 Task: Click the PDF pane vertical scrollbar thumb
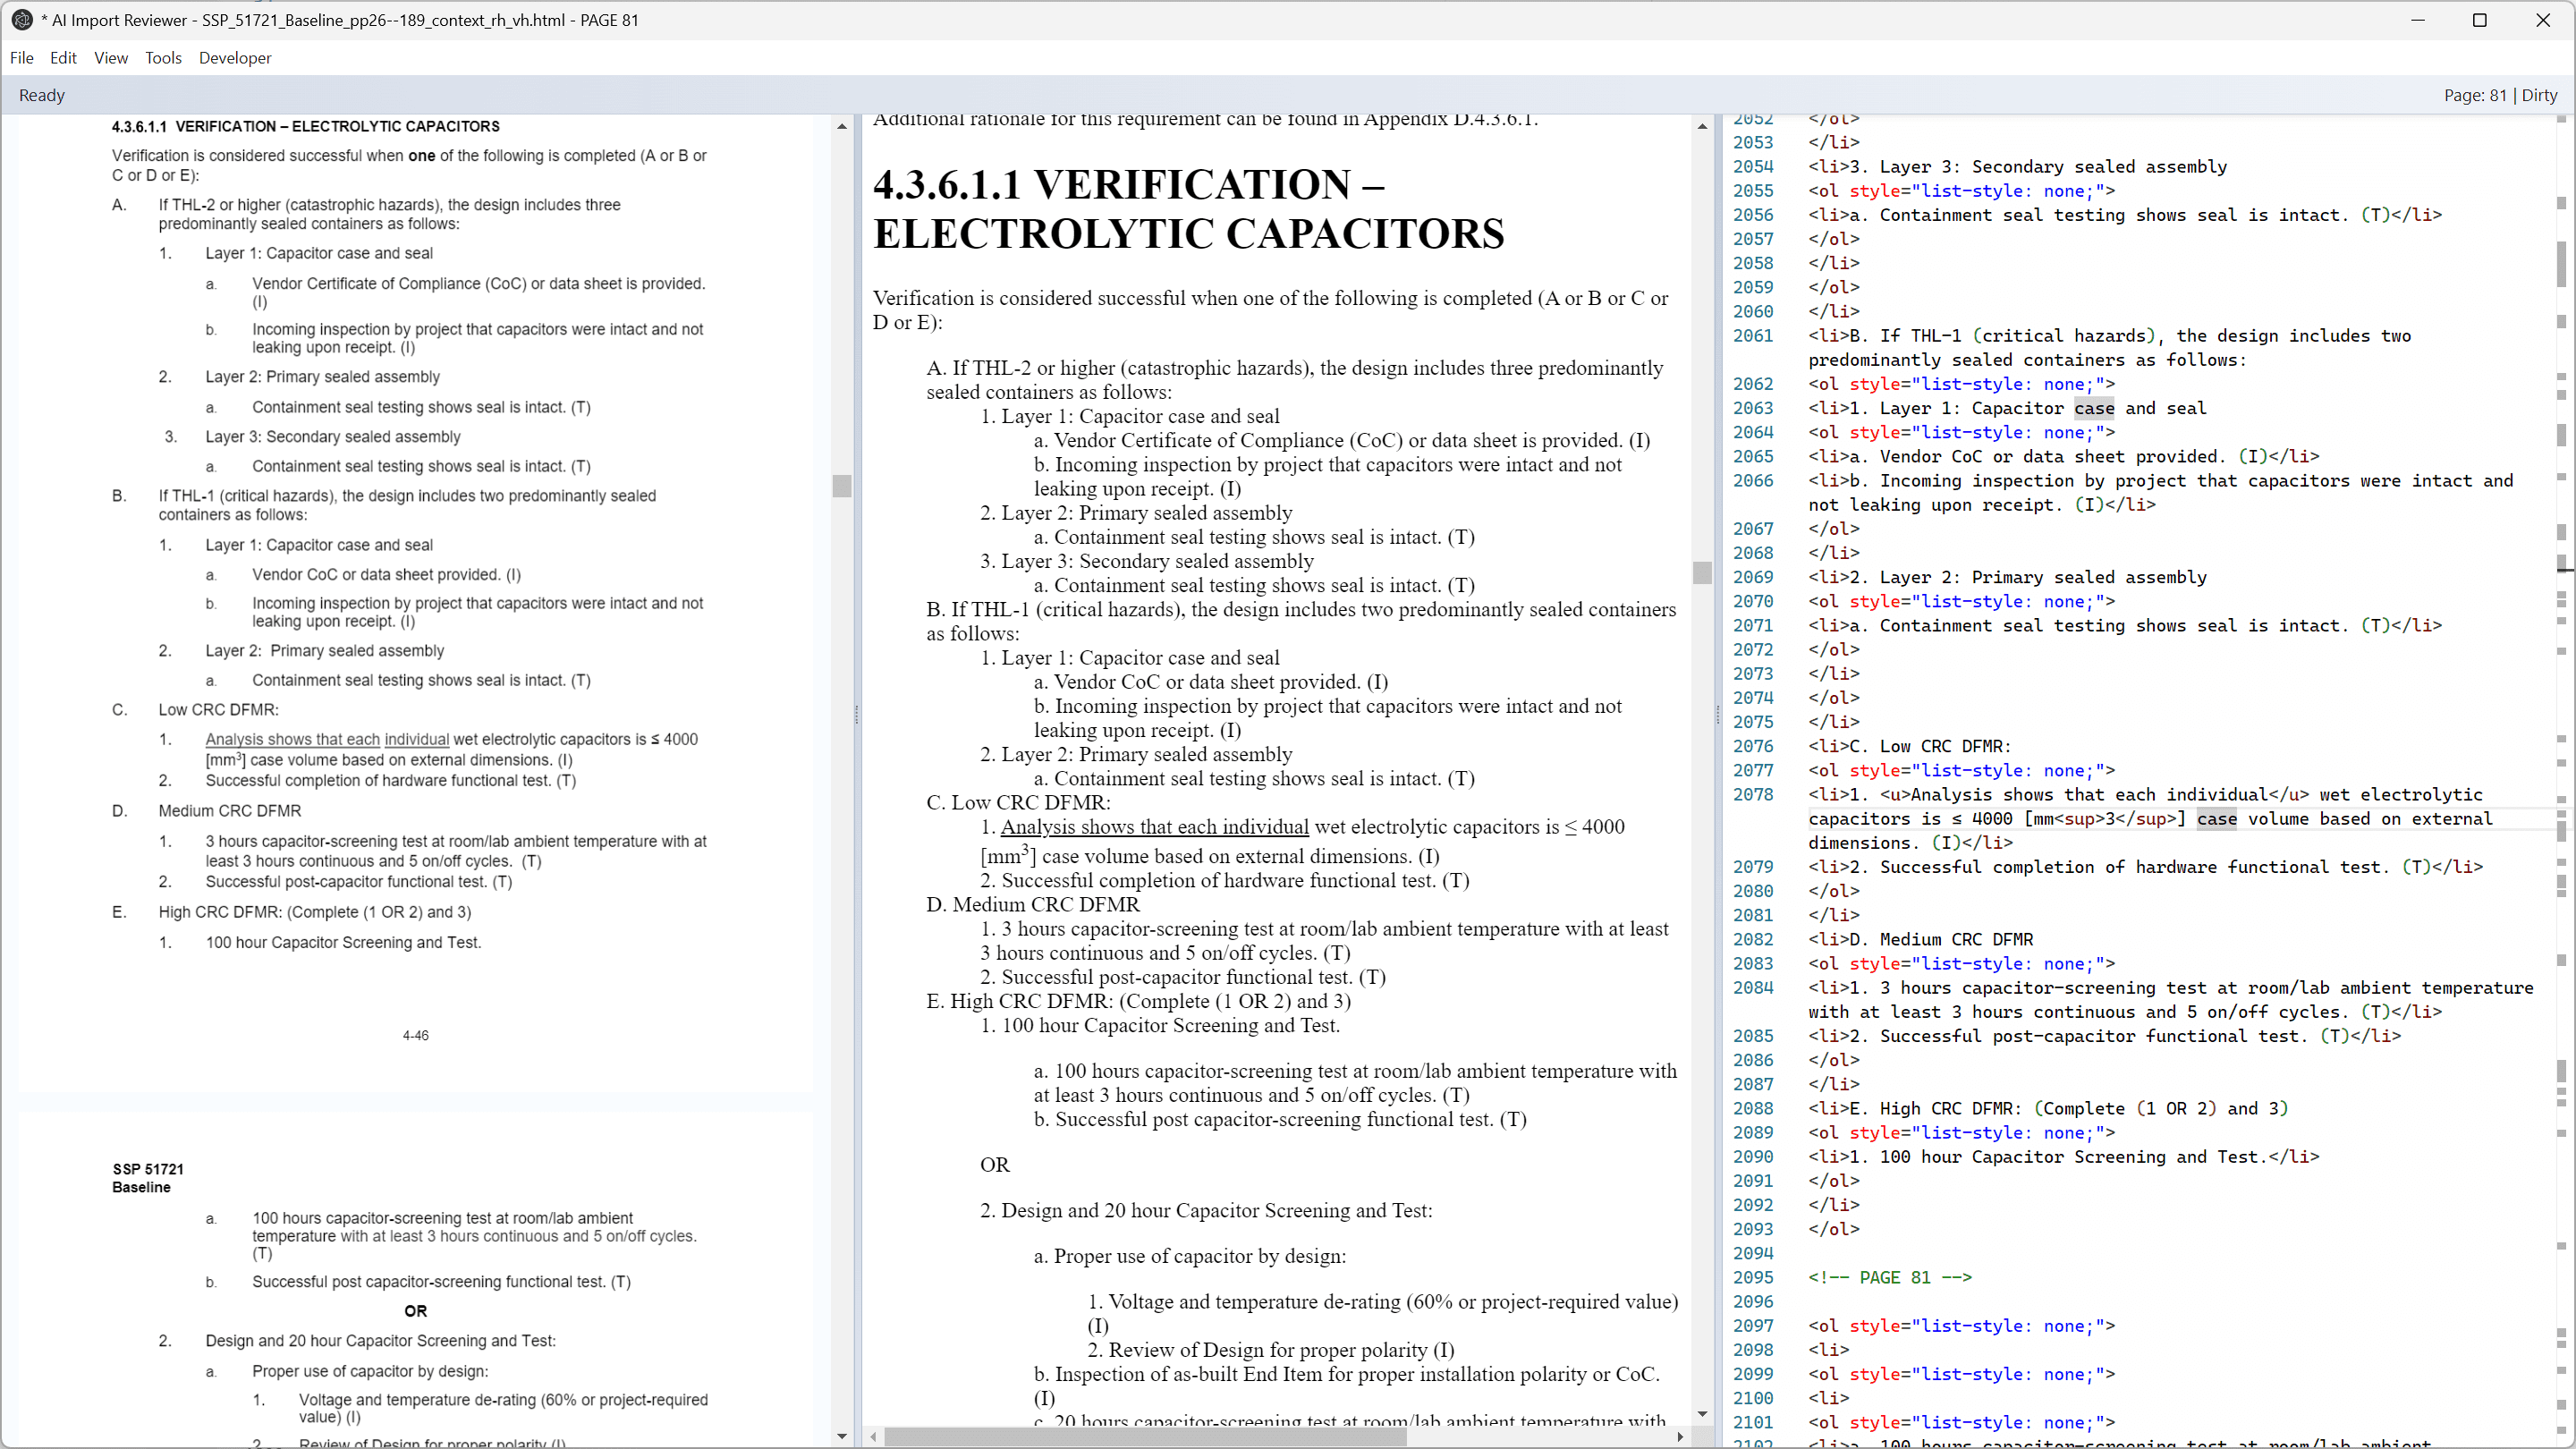coord(842,486)
